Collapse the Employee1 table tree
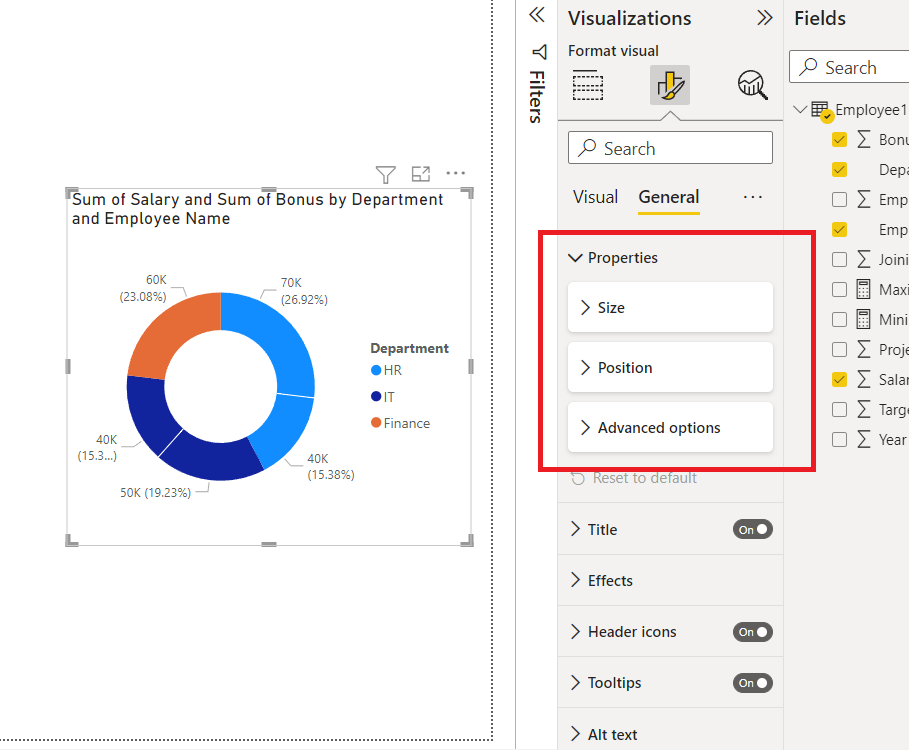The image size is (909, 750). [801, 109]
